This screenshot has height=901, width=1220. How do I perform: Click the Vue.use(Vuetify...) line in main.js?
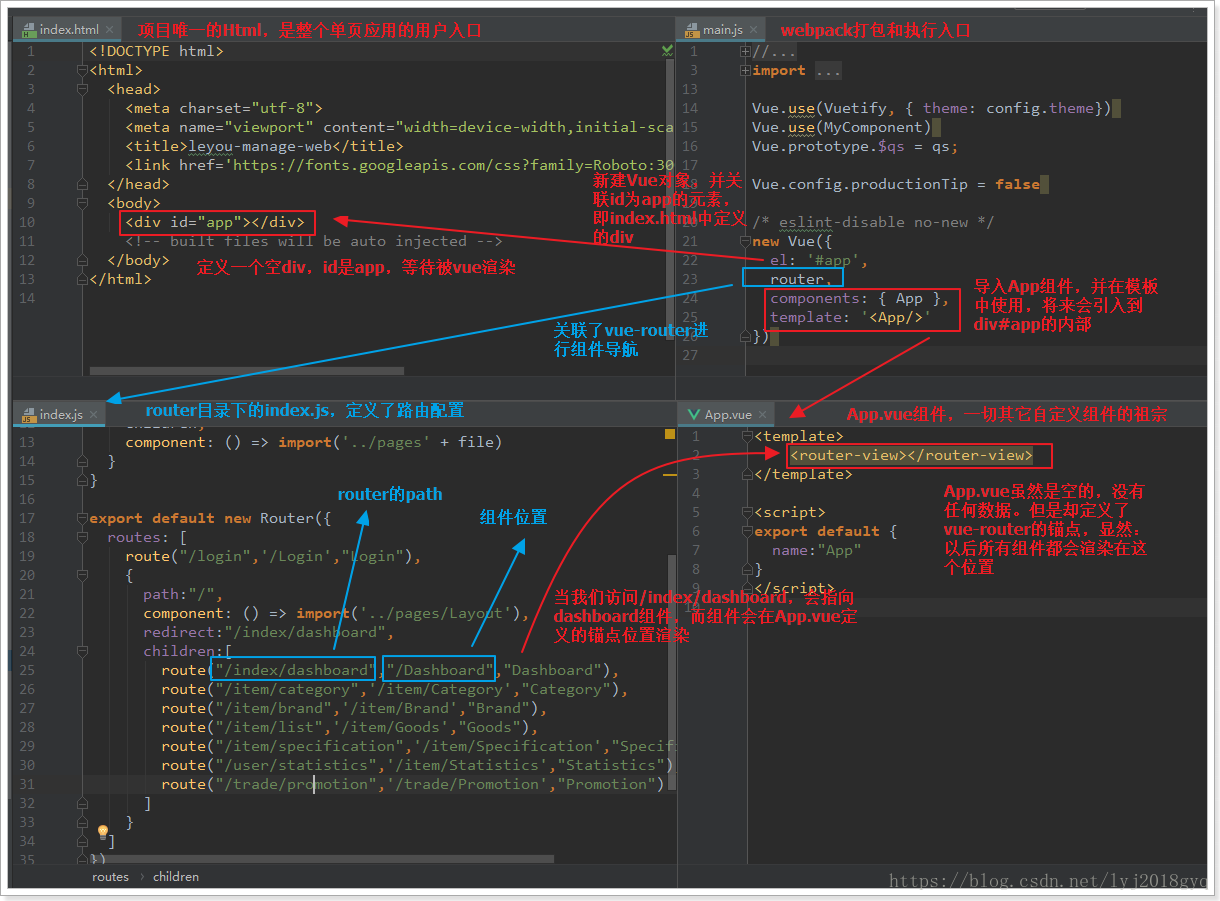pos(931,108)
